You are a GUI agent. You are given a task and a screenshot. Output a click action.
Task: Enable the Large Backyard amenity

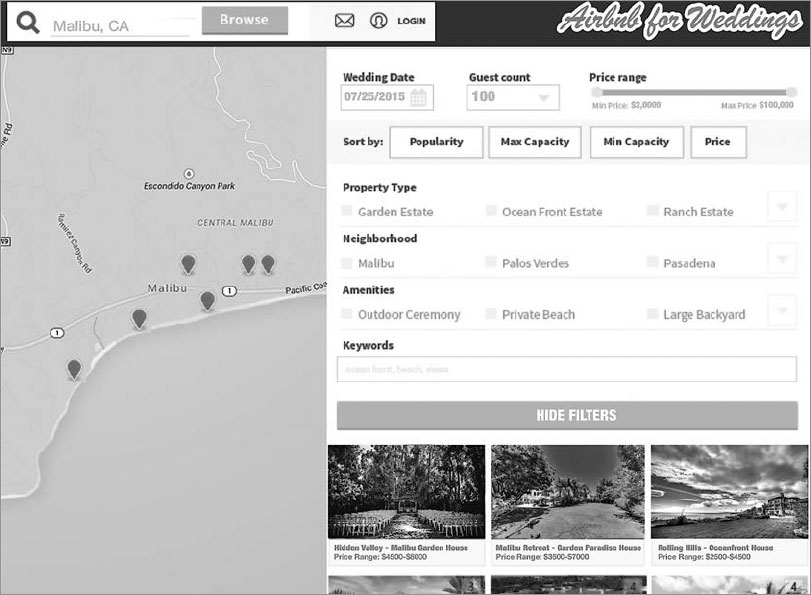653,314
